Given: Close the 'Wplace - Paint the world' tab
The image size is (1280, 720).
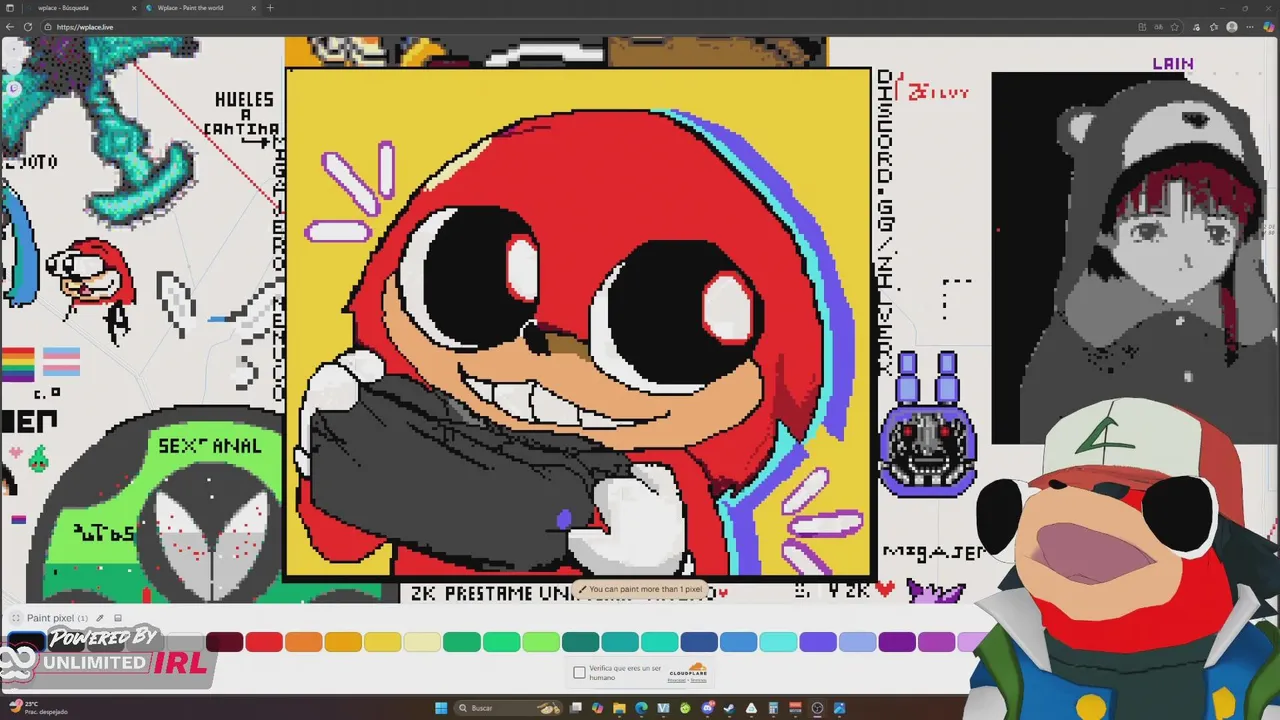Looking at the screenshot, I should (x=254, y=8).
